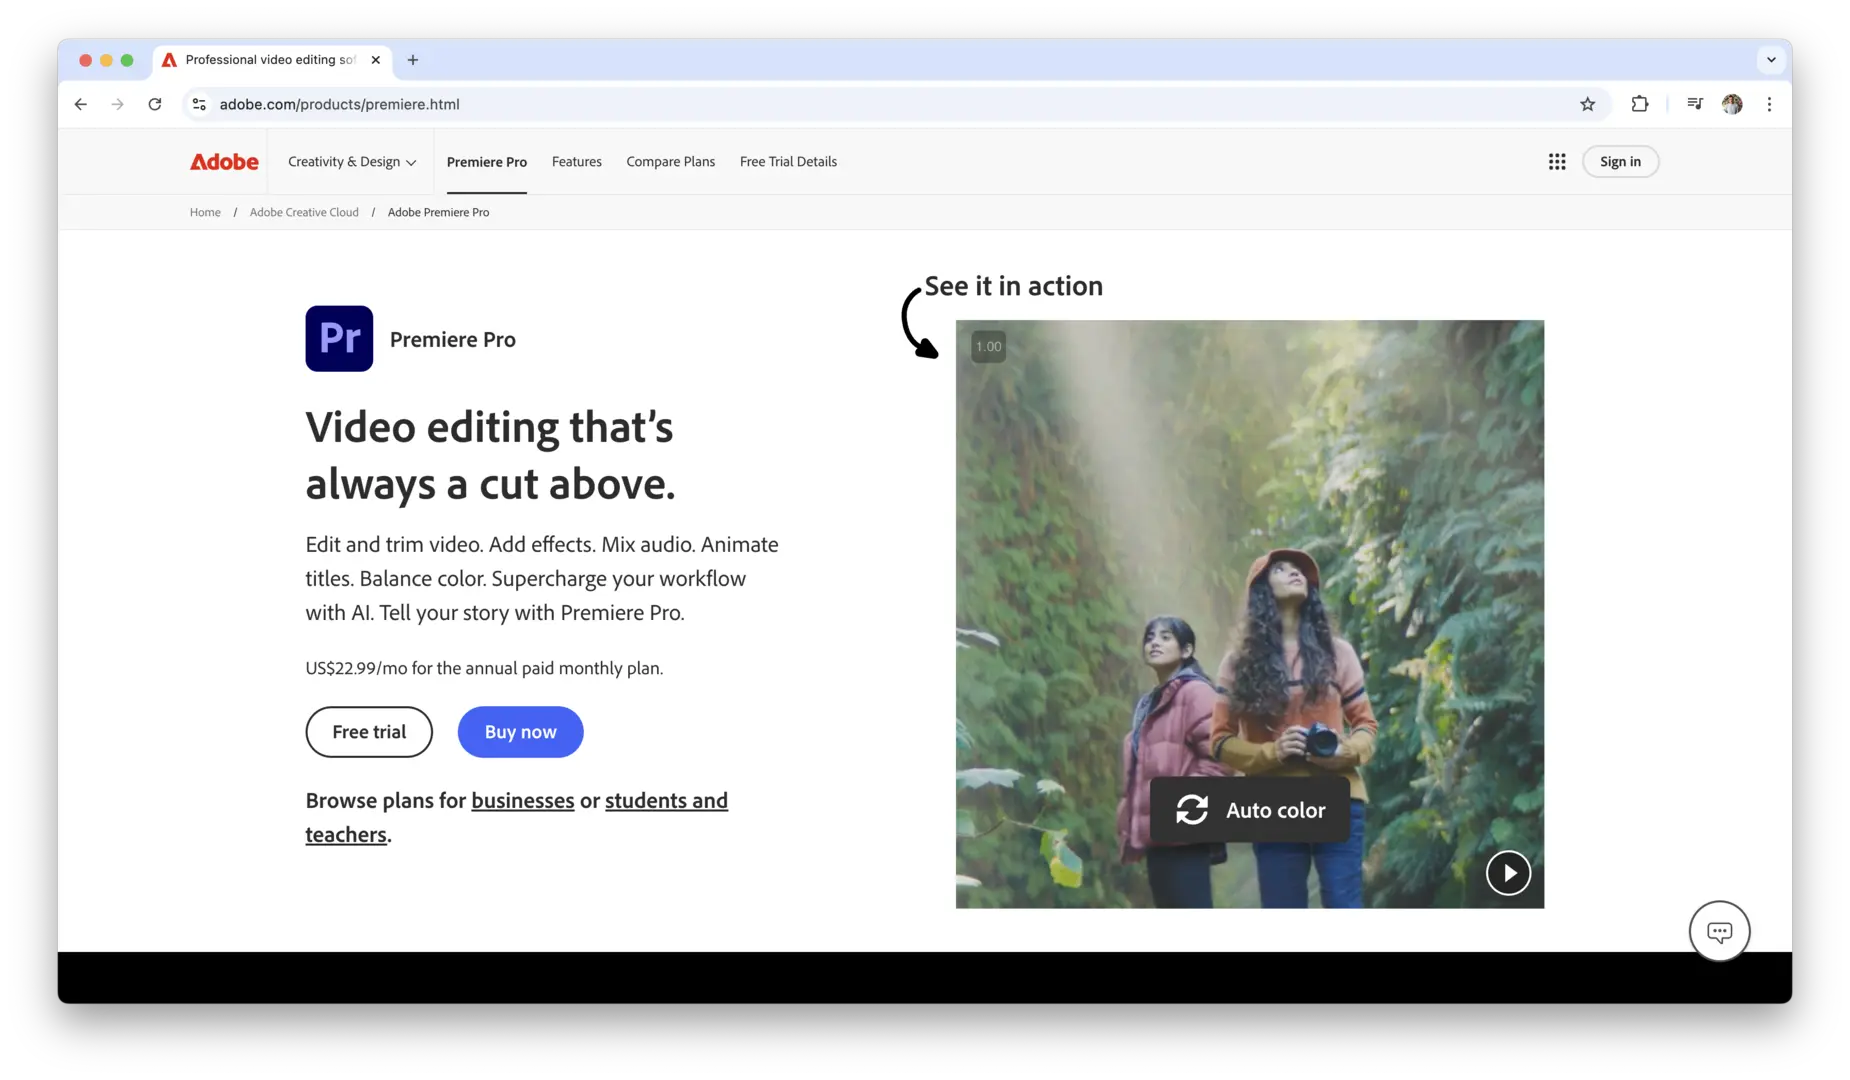Open a new browser tab

413,60
